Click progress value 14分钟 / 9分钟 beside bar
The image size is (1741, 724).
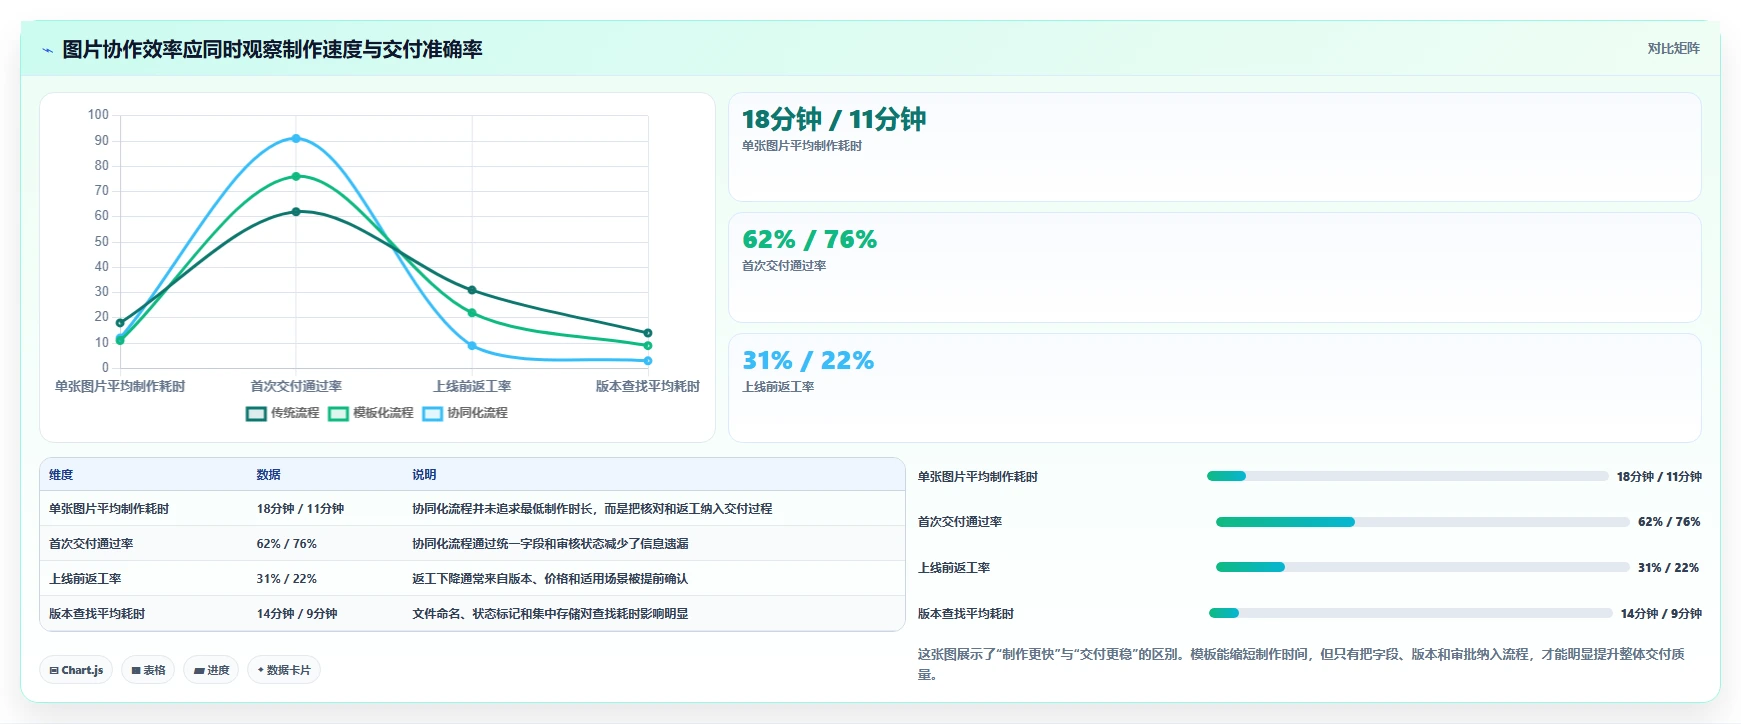tap(1661, 614)
